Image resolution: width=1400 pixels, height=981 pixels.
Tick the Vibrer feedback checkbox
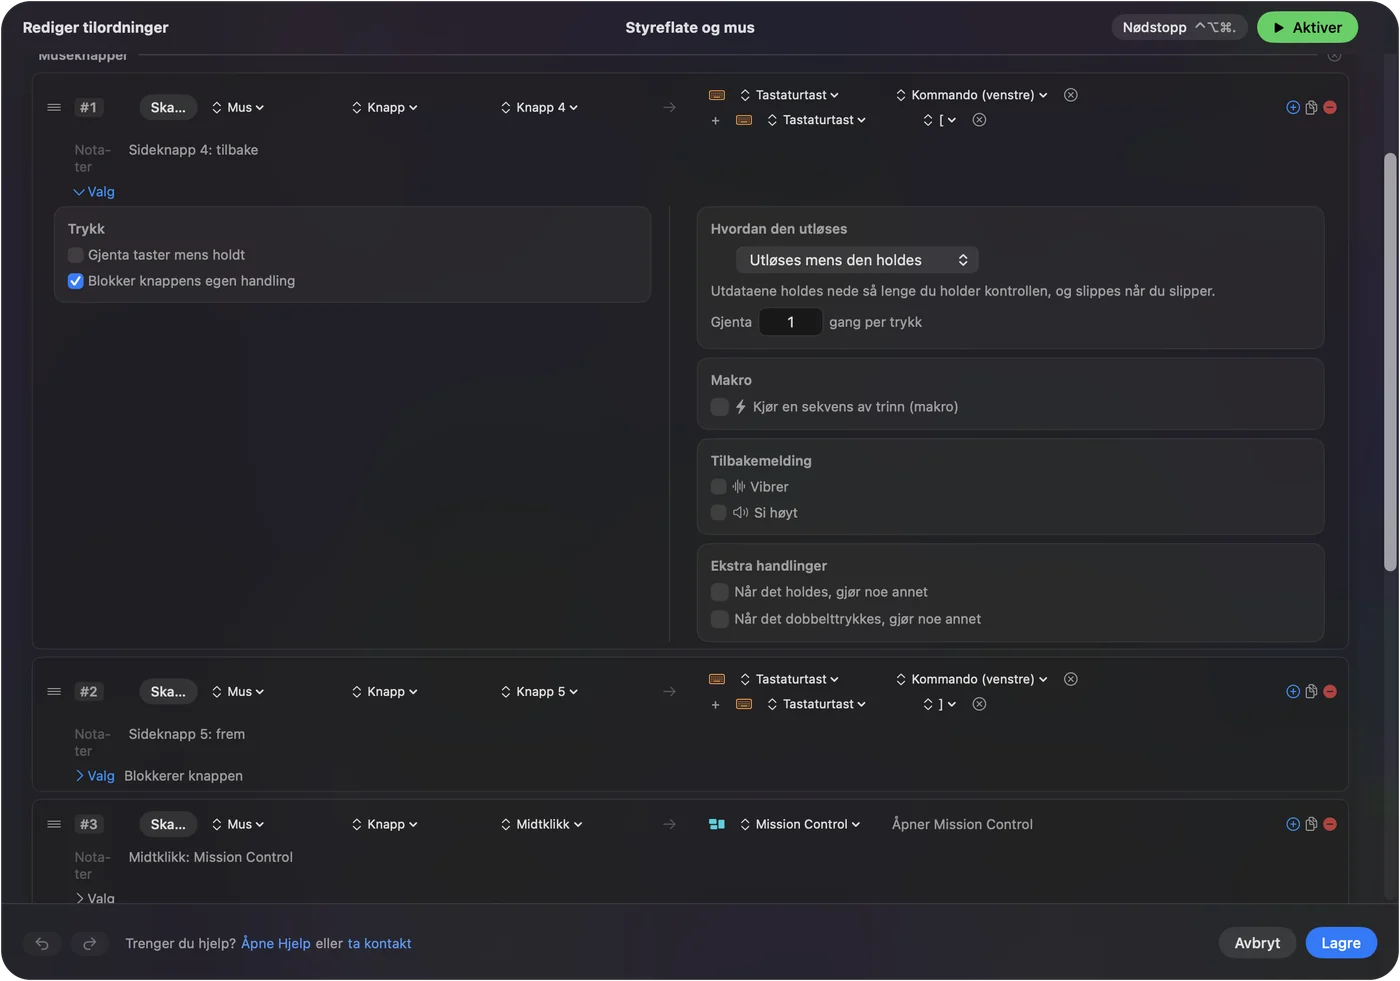click(719, 487)
